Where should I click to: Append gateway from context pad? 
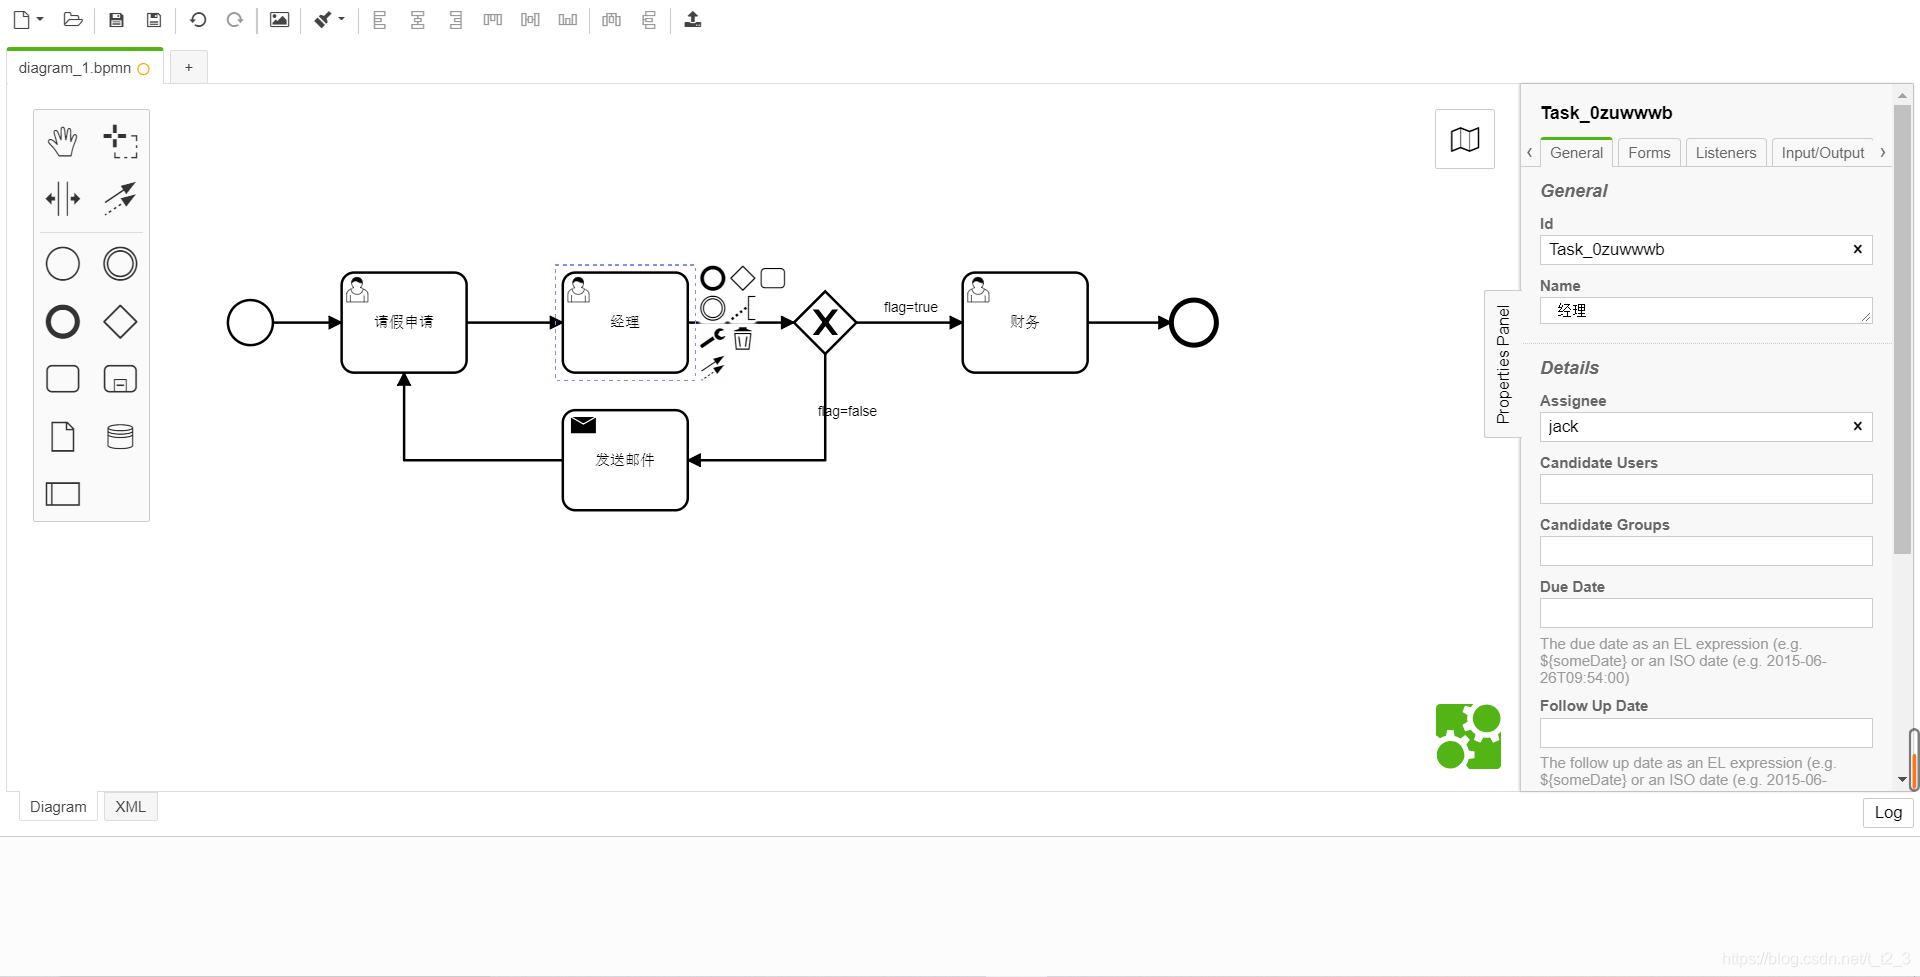point(743,278)
